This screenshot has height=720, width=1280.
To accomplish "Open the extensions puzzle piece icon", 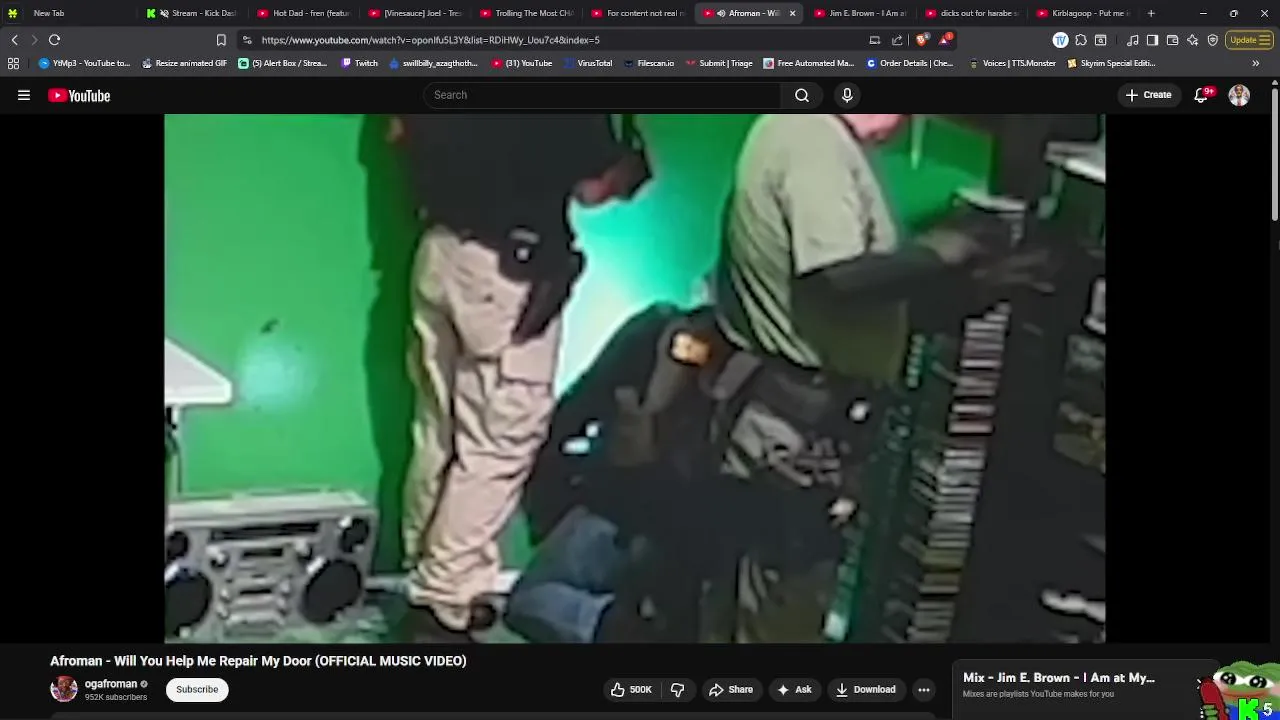I will (1081, 40).
